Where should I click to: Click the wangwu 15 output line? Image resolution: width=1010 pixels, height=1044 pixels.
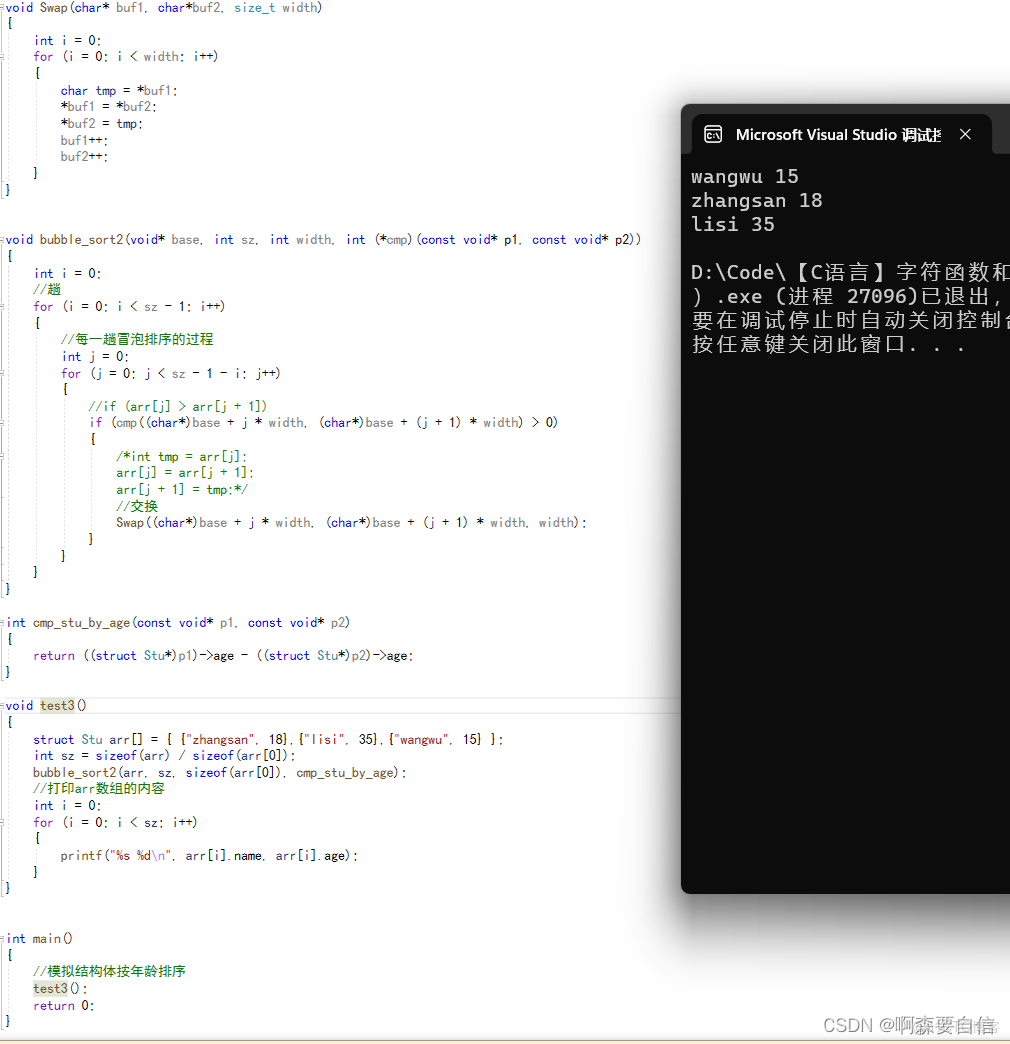pos(745,176)
